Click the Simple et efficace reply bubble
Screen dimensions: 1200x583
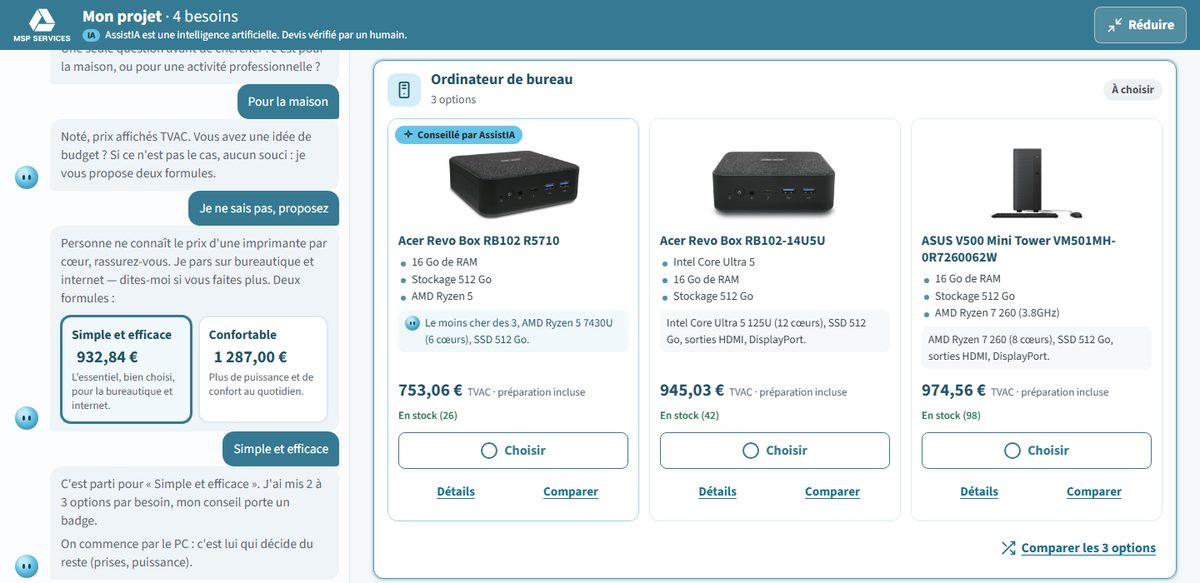click(280, 449)
